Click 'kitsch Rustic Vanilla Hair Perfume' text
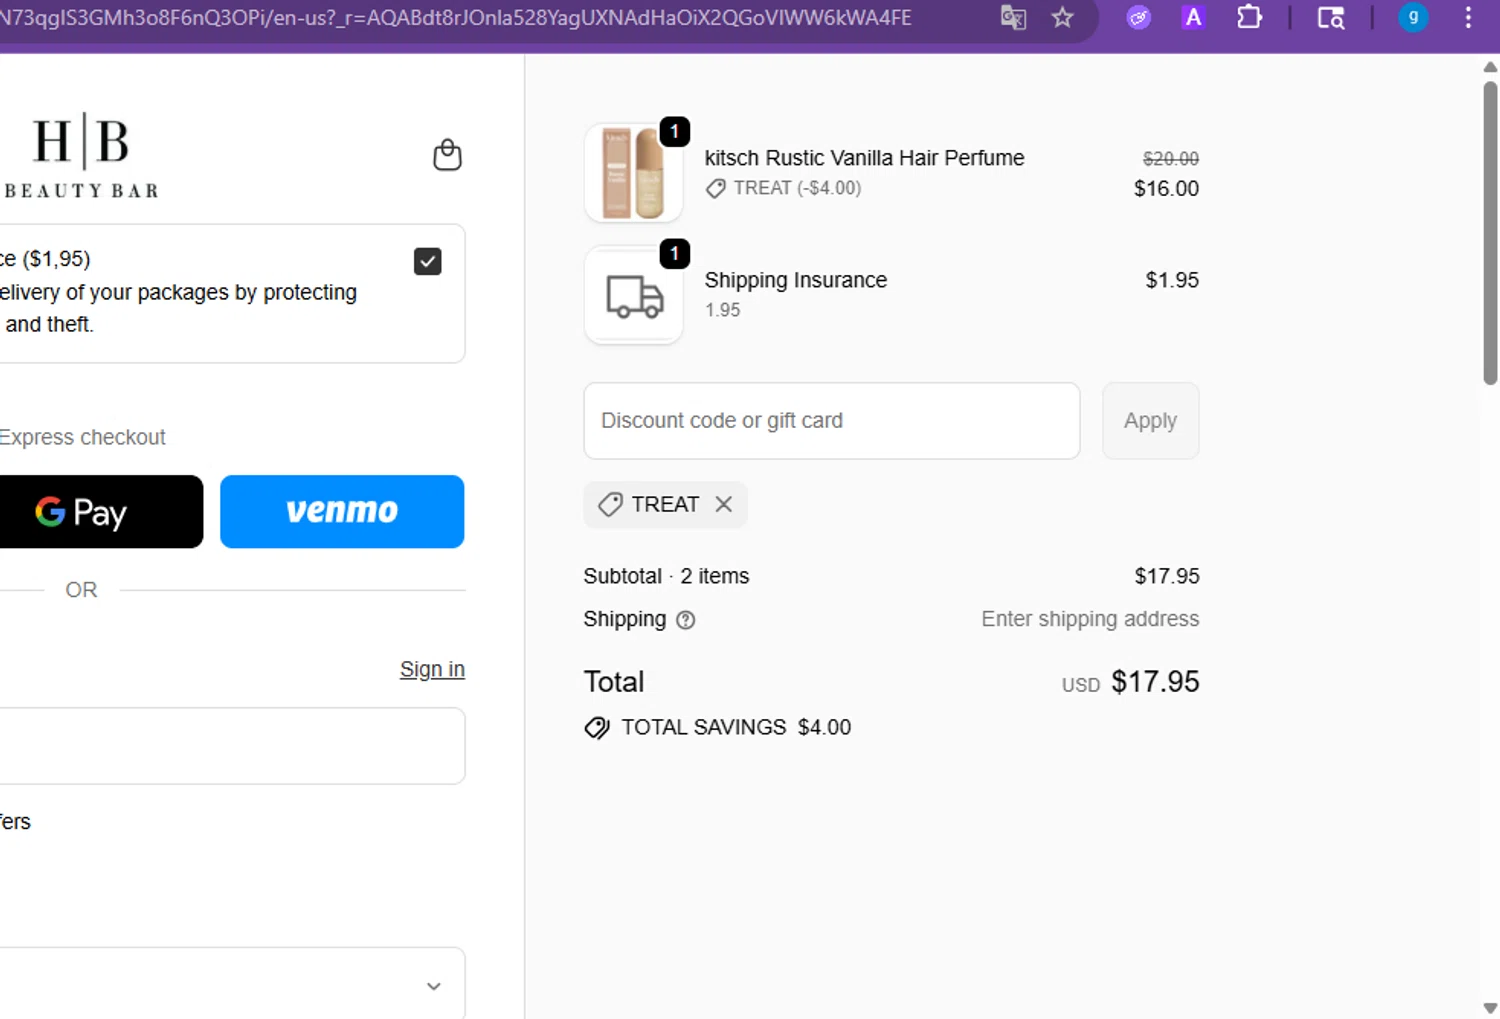Viewport: 1500px width, 1019px height. pos(864,158)
